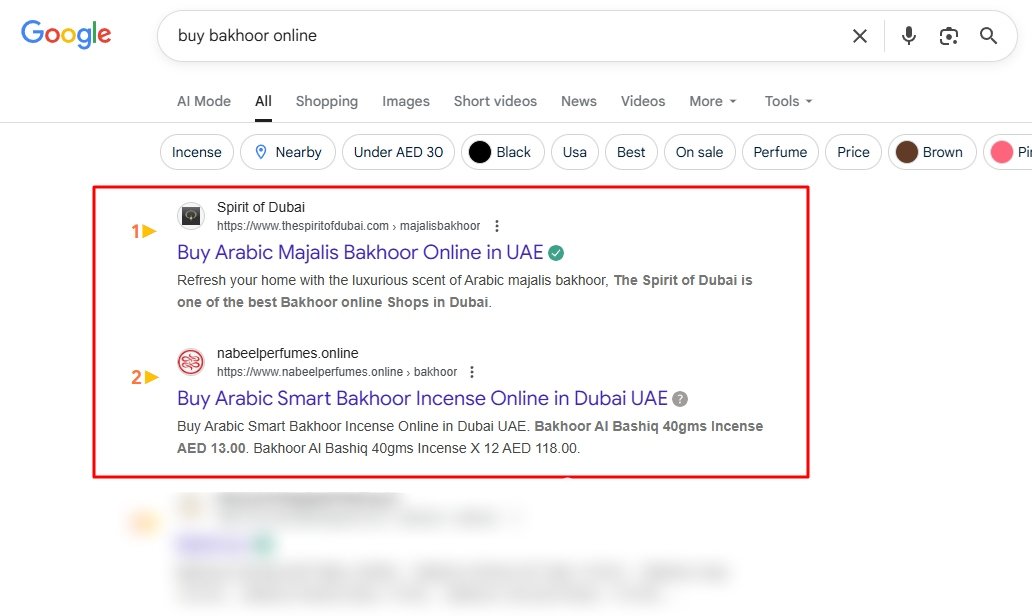Click gray question mark badge icon
Image resolution: width=1032 pixels, height=616 pixels.
tap(680, 399)
